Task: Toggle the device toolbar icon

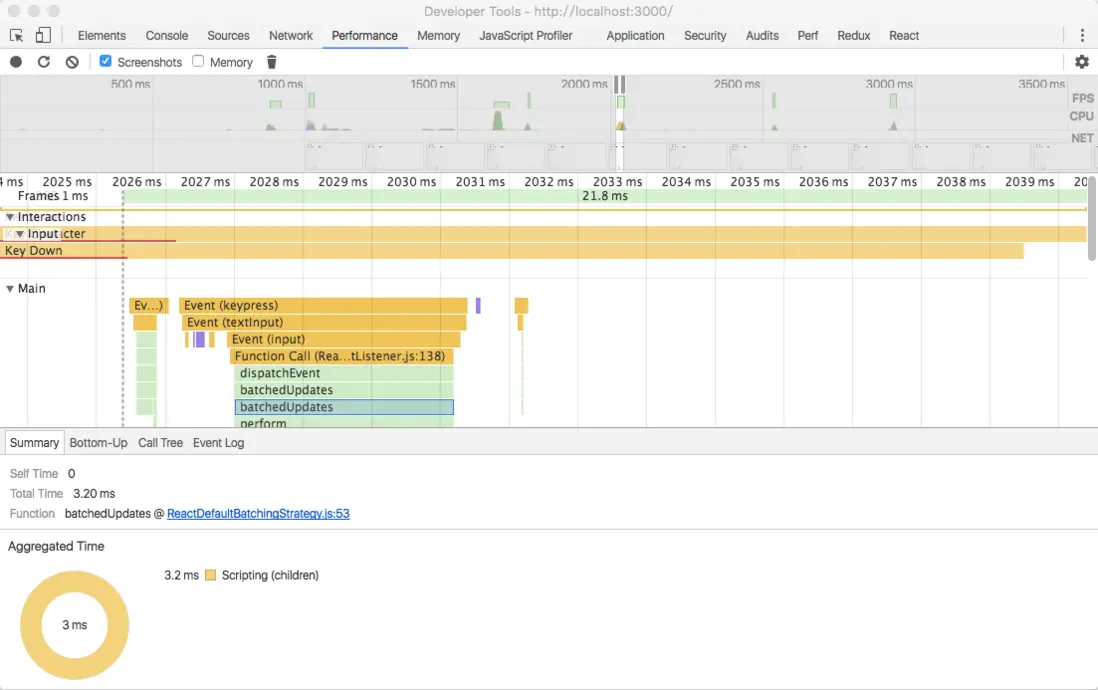Action: tap(43, 35)
